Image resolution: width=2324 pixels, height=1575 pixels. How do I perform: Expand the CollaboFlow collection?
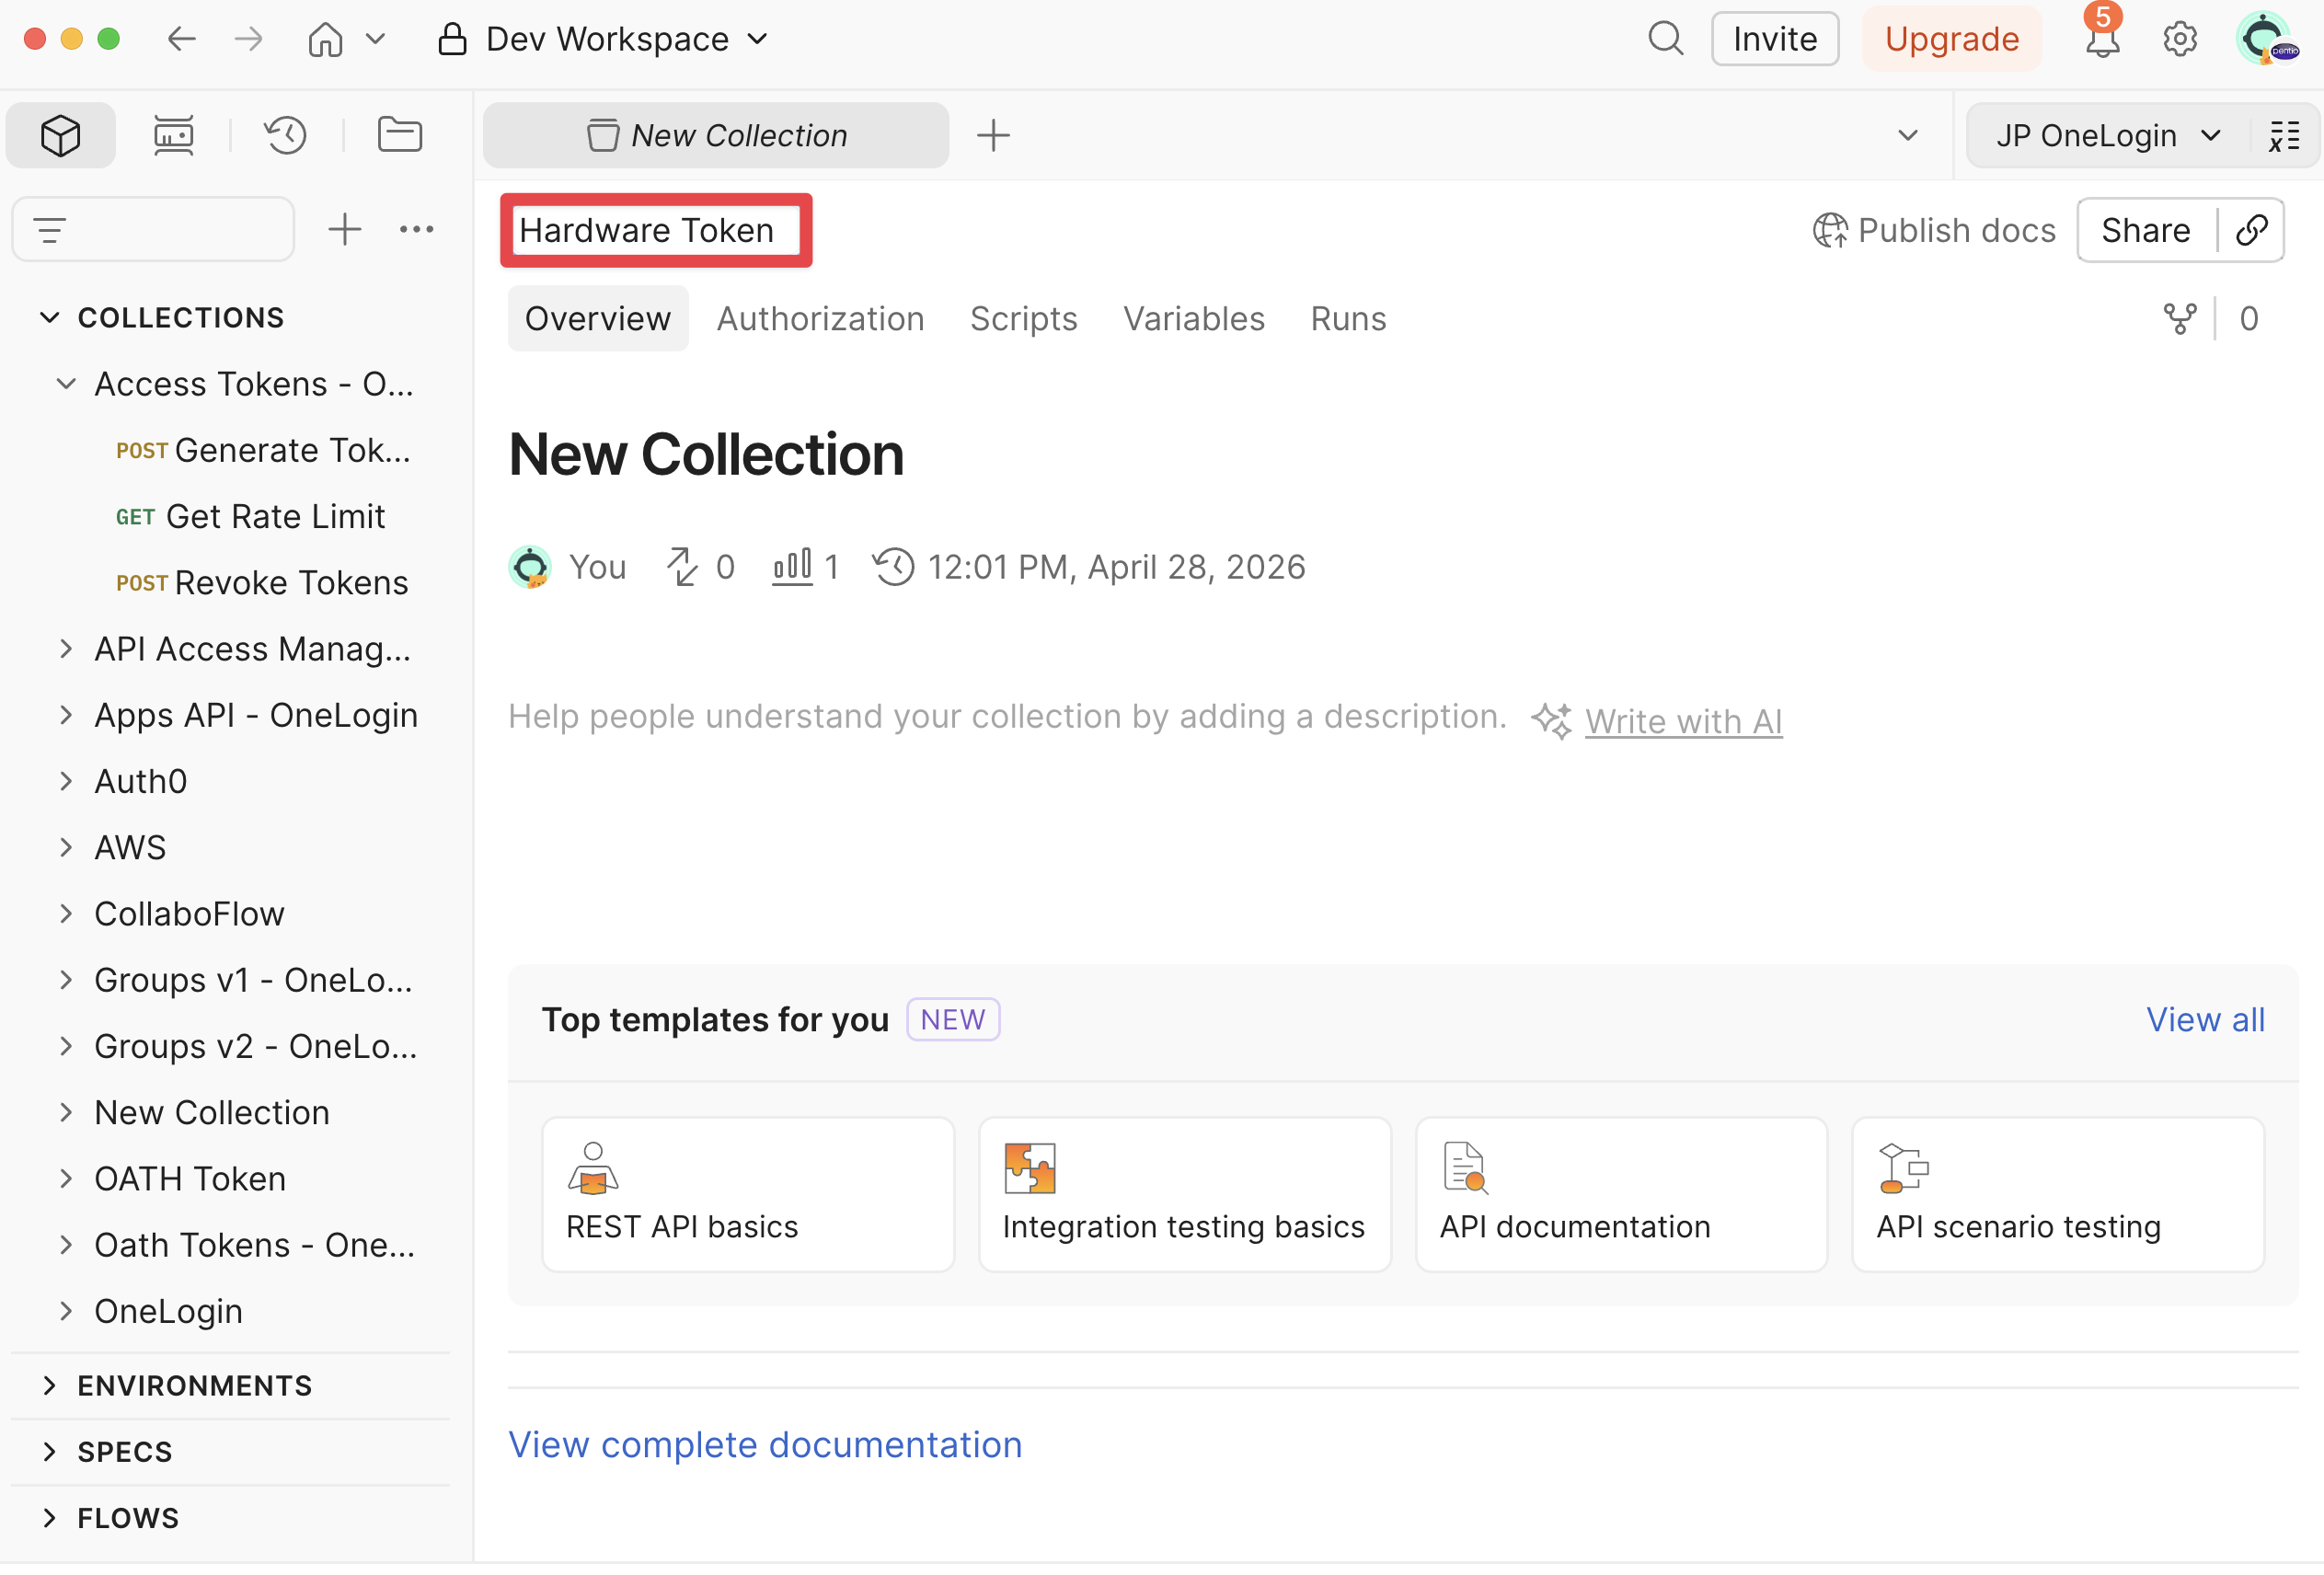click(66, 914)
